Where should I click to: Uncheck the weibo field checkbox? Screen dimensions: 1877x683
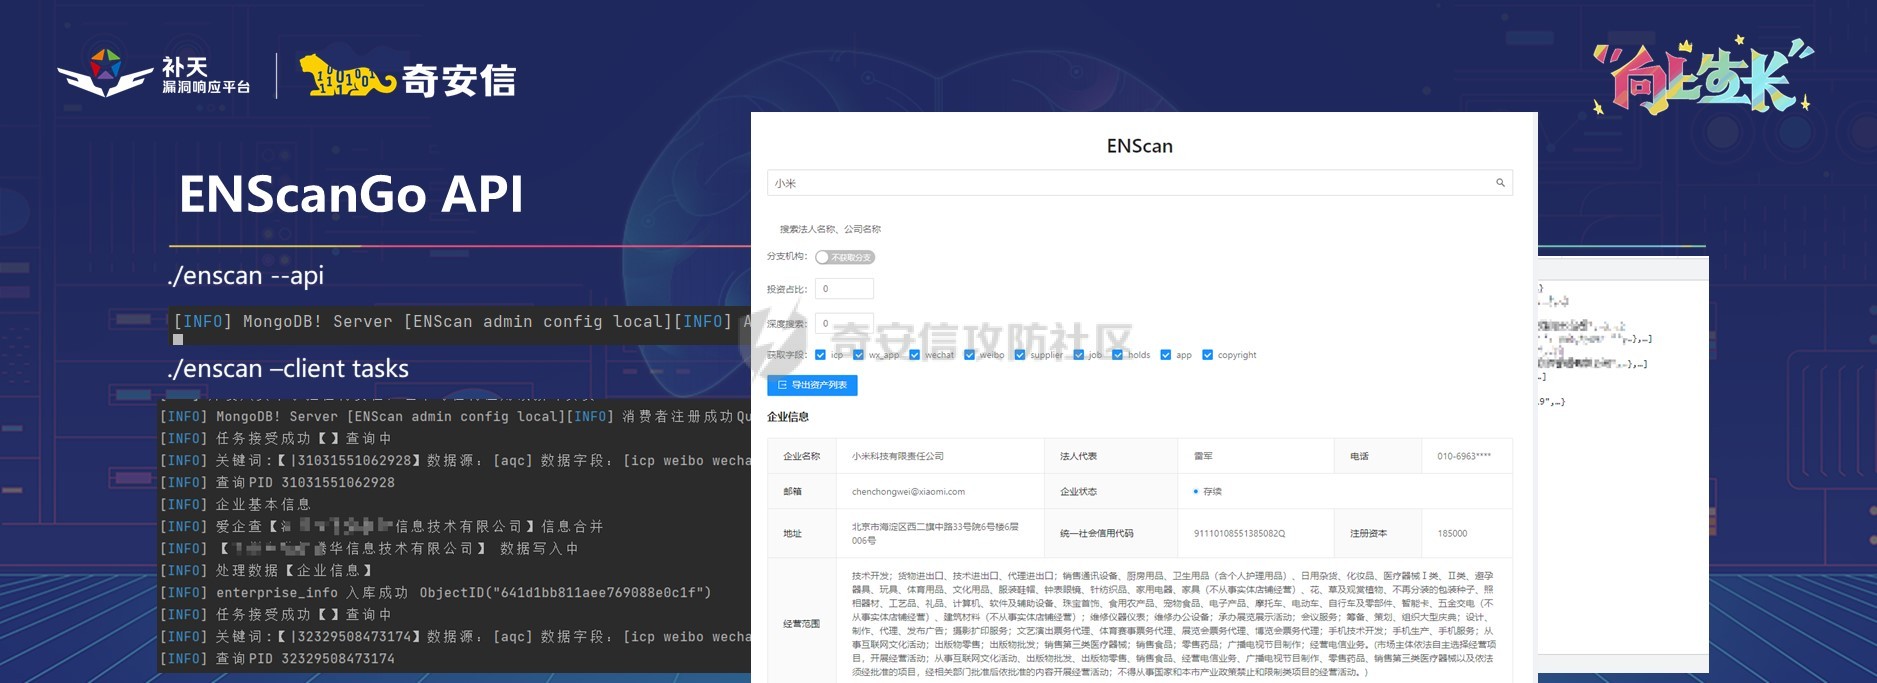969,355
